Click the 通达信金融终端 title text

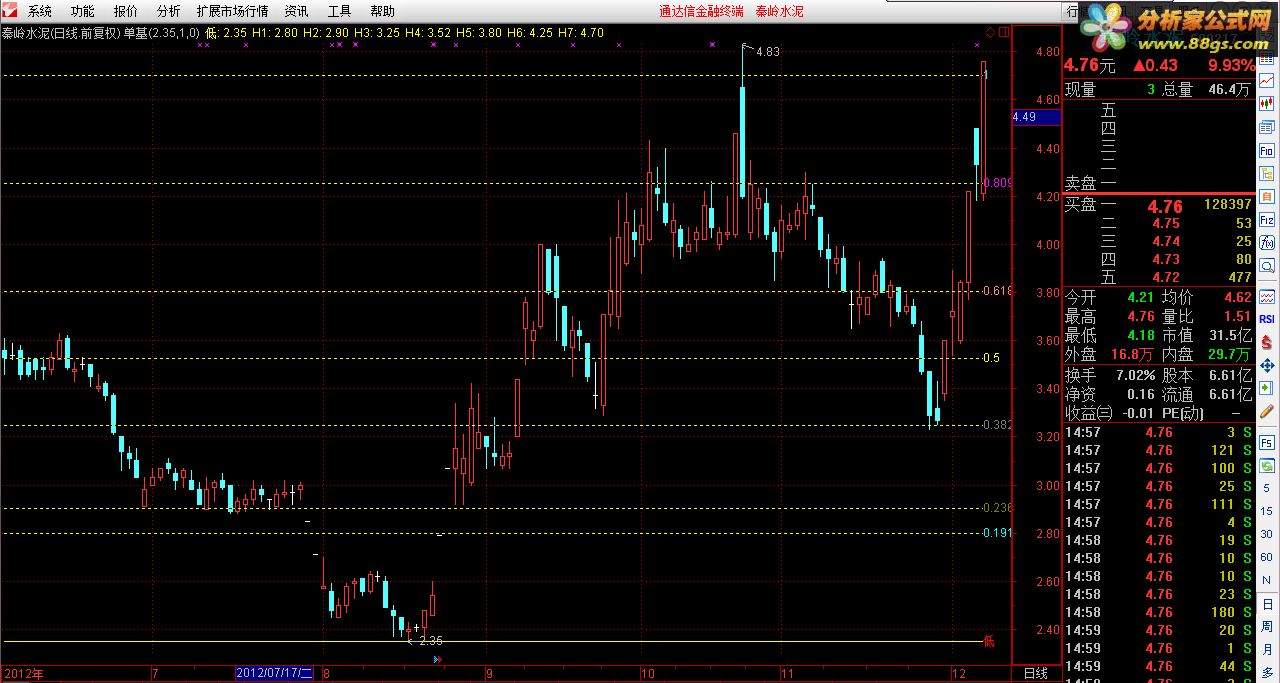(701, 12)
